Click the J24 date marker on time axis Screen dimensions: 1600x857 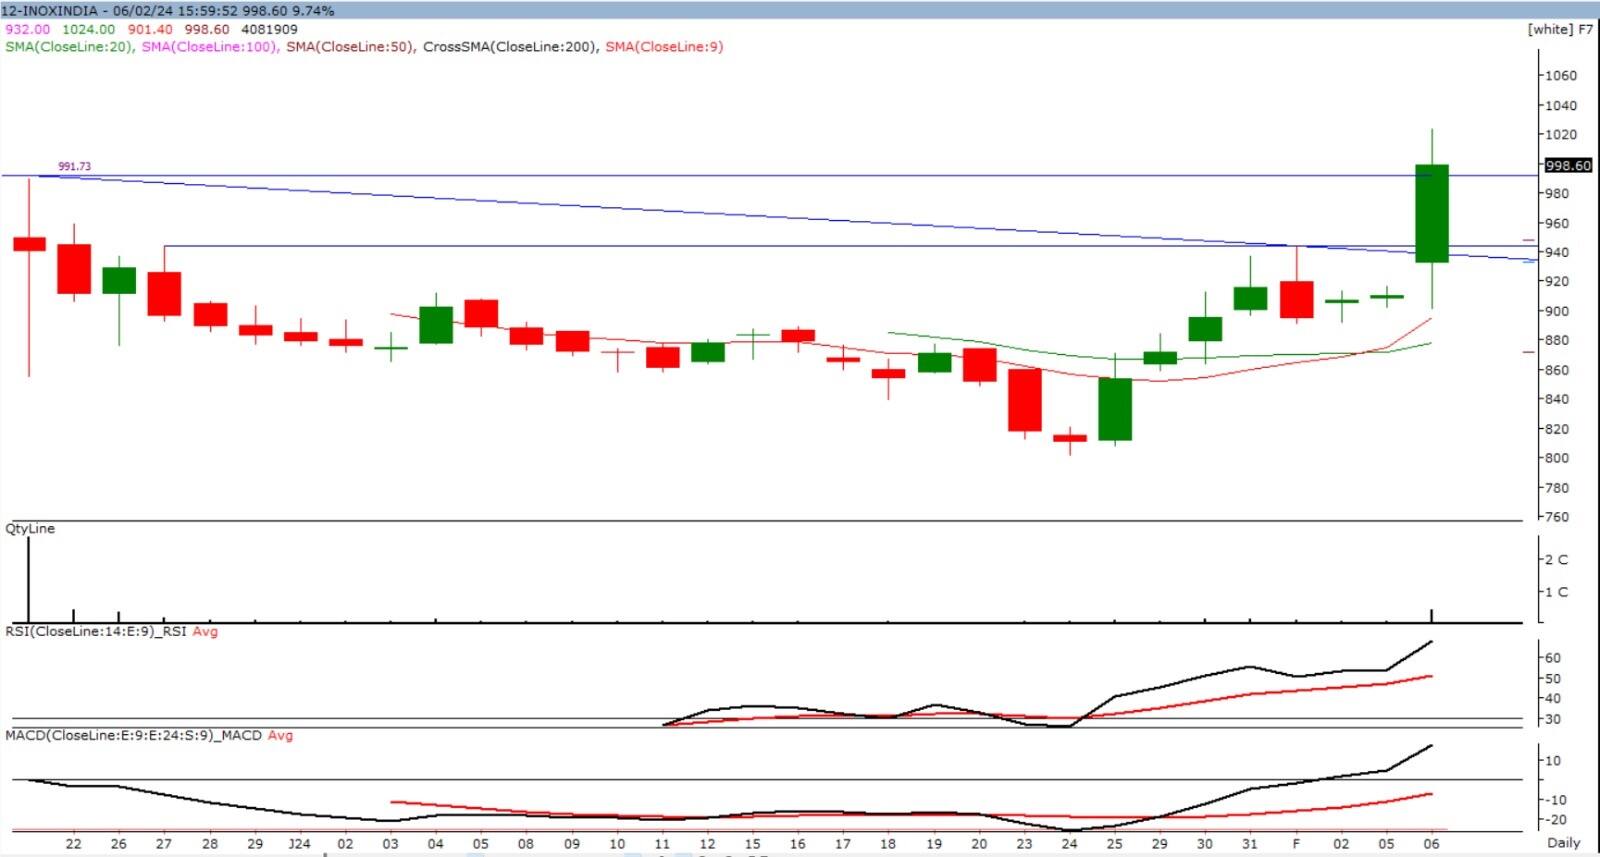tap(299, 843)
